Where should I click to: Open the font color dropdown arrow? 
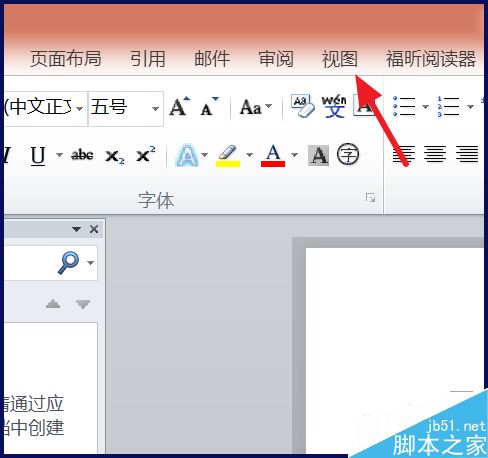(294, 155)
